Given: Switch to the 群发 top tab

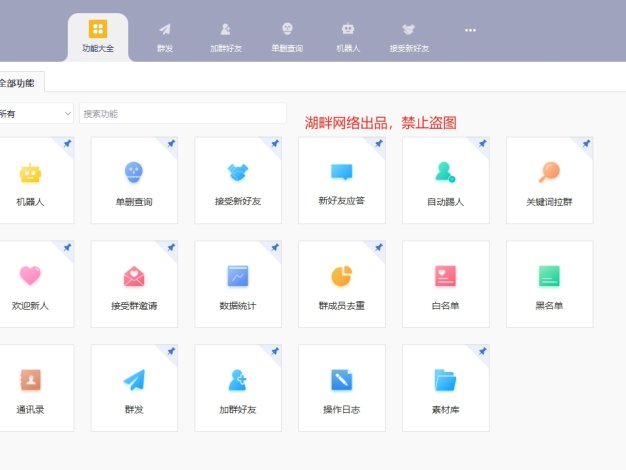Looking at the screenshot, I should pos(164,37).
